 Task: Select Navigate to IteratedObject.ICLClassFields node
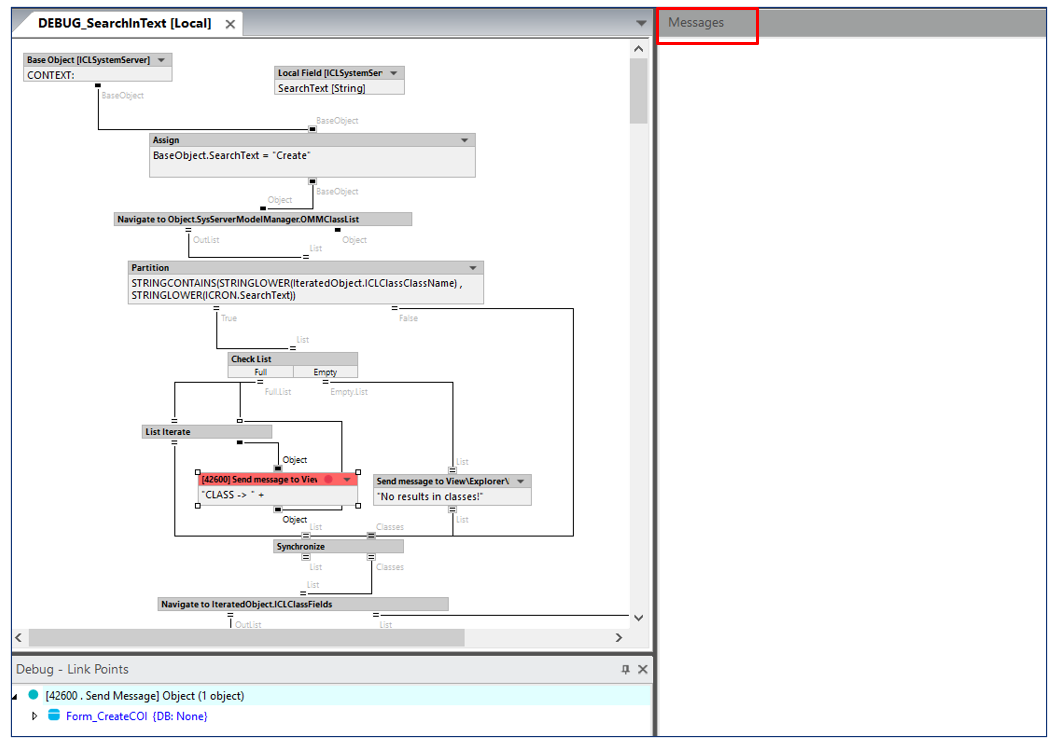(x=303, y=604)
